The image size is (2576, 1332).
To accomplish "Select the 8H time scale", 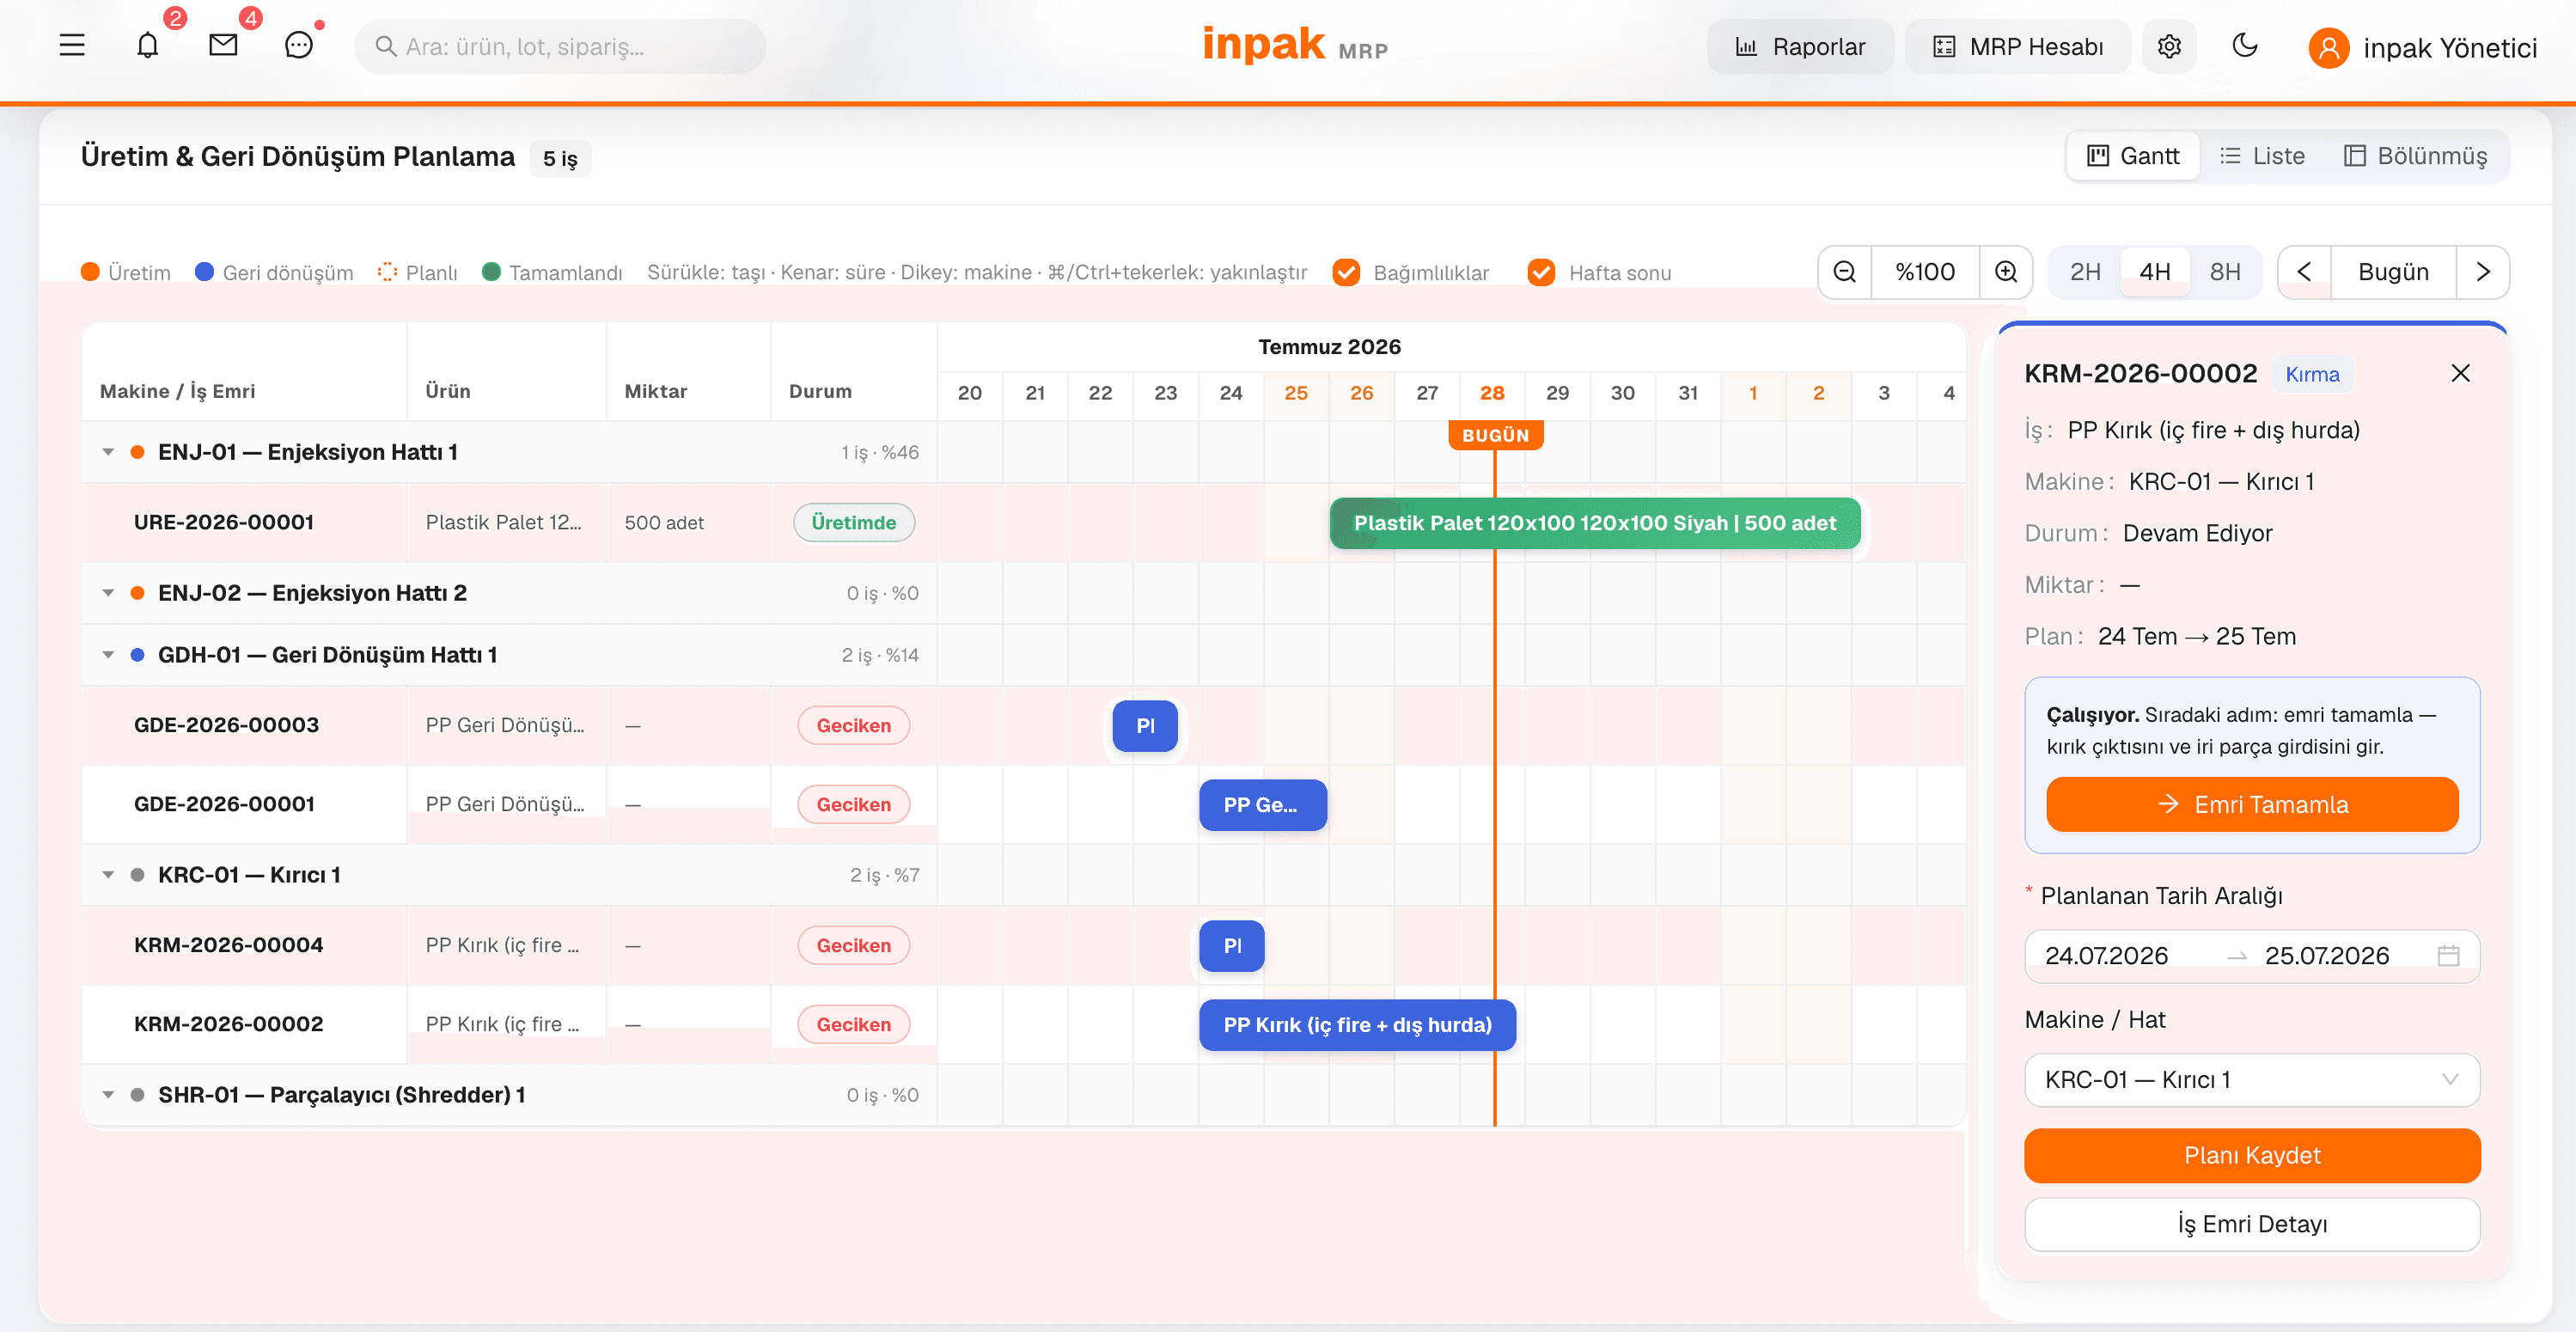I will click(2224, 272).
